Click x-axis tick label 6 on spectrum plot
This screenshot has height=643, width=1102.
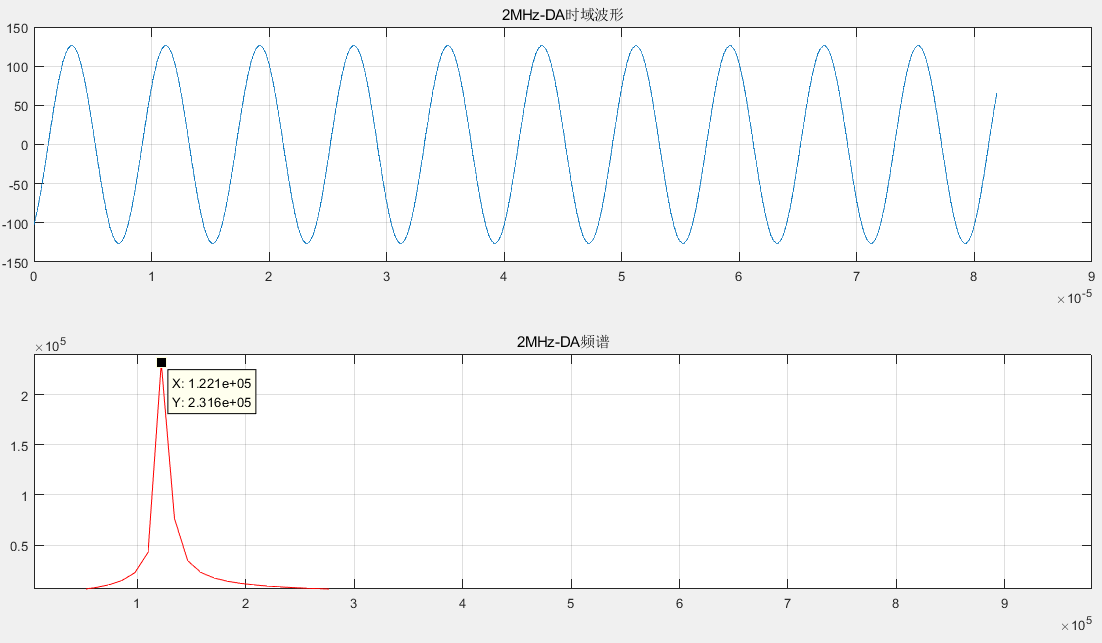point(679,604)
